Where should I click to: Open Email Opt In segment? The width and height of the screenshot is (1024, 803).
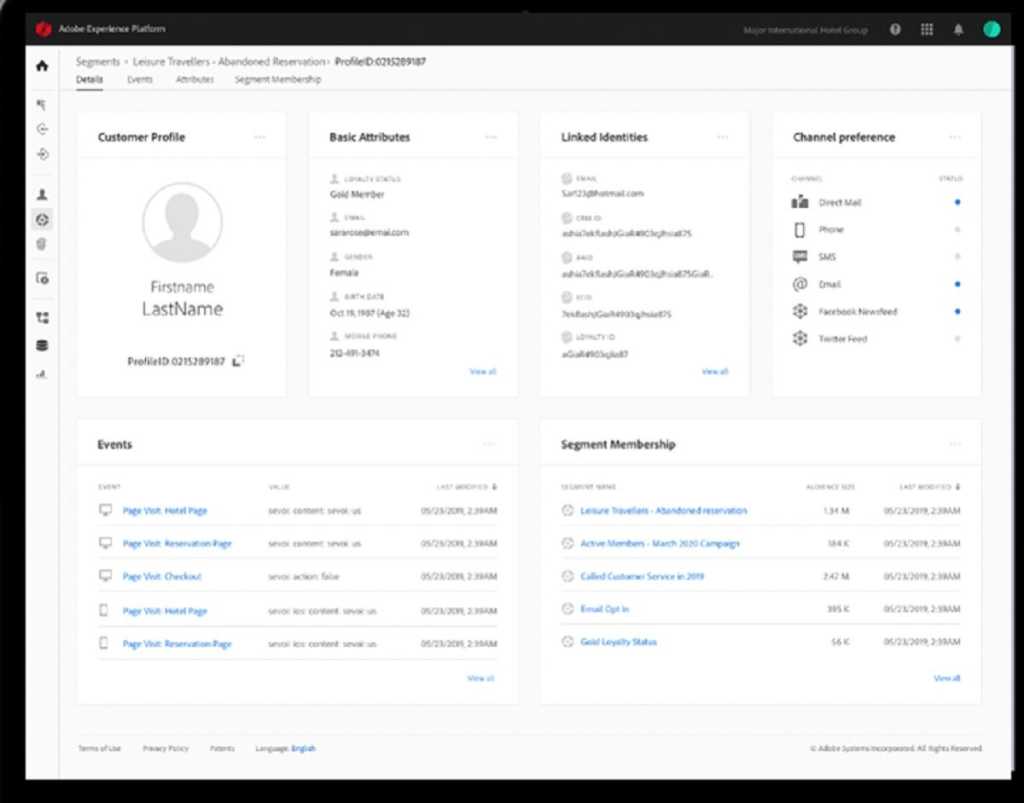click(x=605, y=609)
